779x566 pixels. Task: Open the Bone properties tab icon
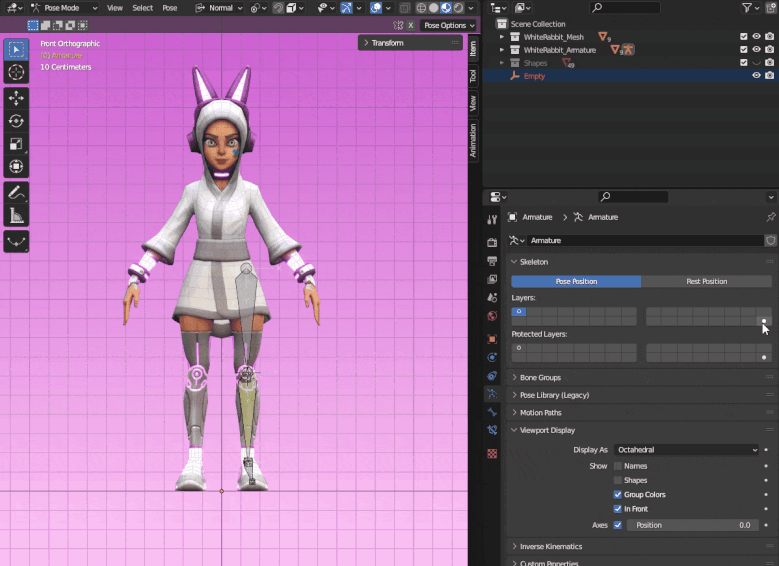tap(492, 412)
